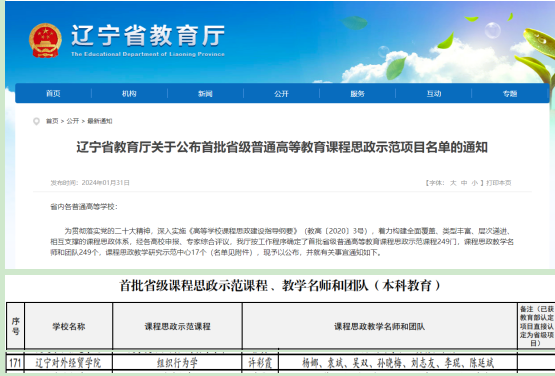Click the 备注 column header
The width and height of the screenshot is (555, 376).
pos(536,326)
